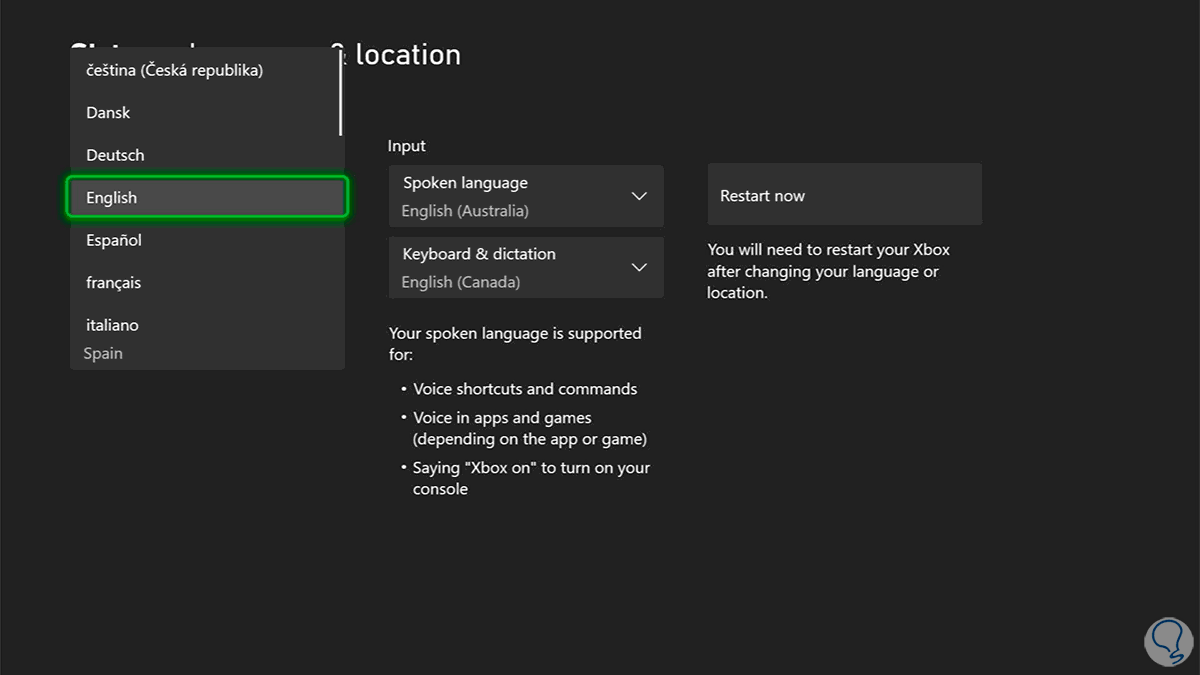Choose Español from the list

[x=115, y=240]
